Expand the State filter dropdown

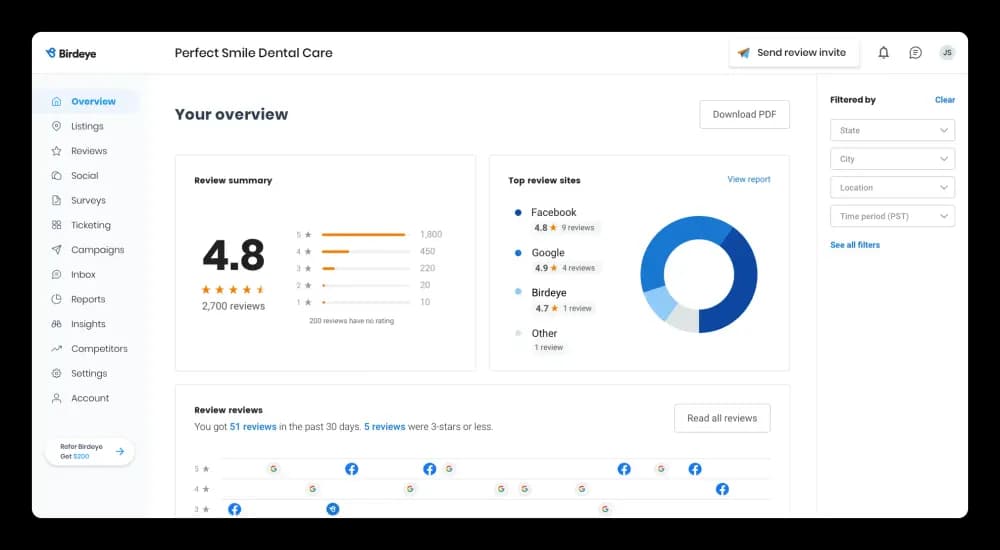coord(892,130)
